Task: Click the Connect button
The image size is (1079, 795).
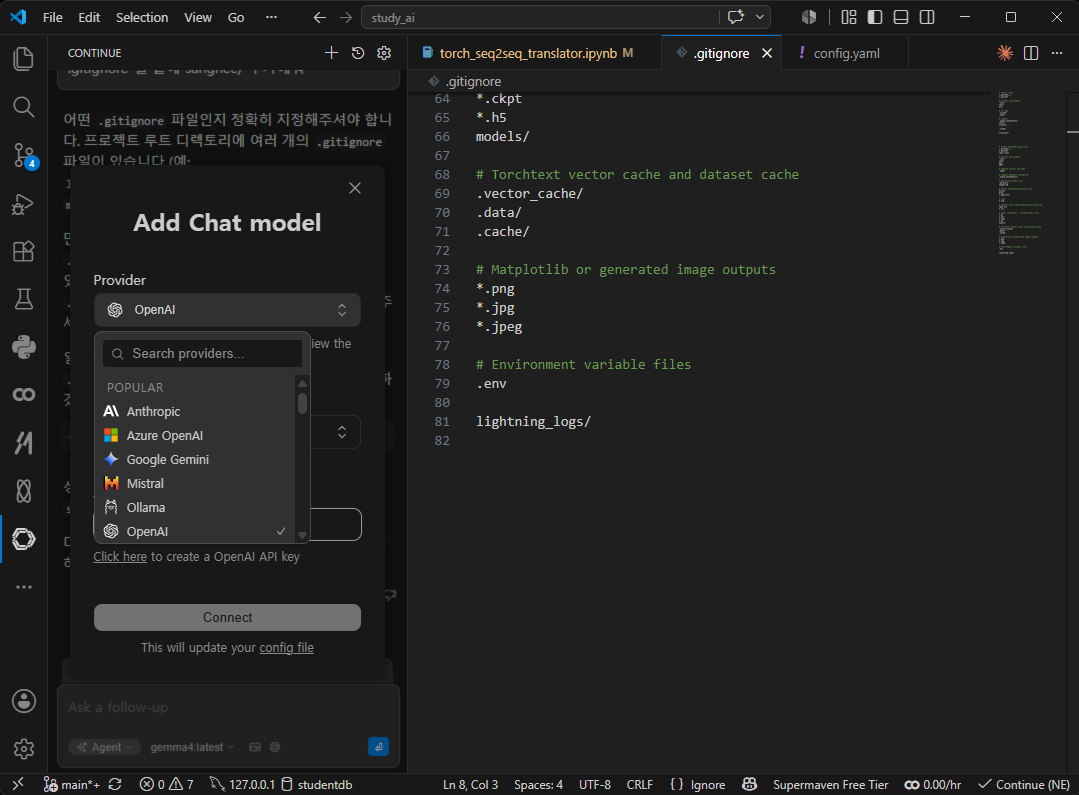Action: click(227, 617)
